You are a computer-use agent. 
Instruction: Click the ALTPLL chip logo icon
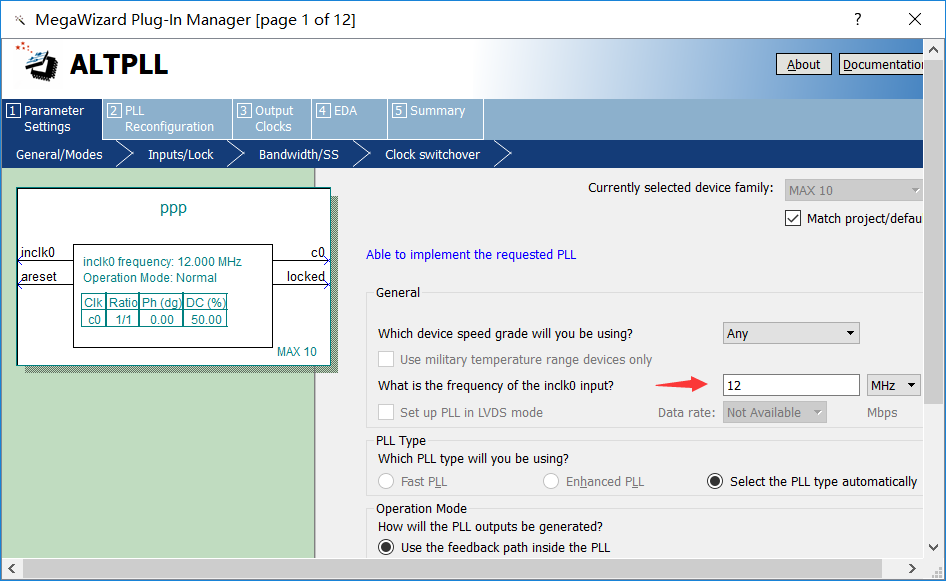[38, 63]
